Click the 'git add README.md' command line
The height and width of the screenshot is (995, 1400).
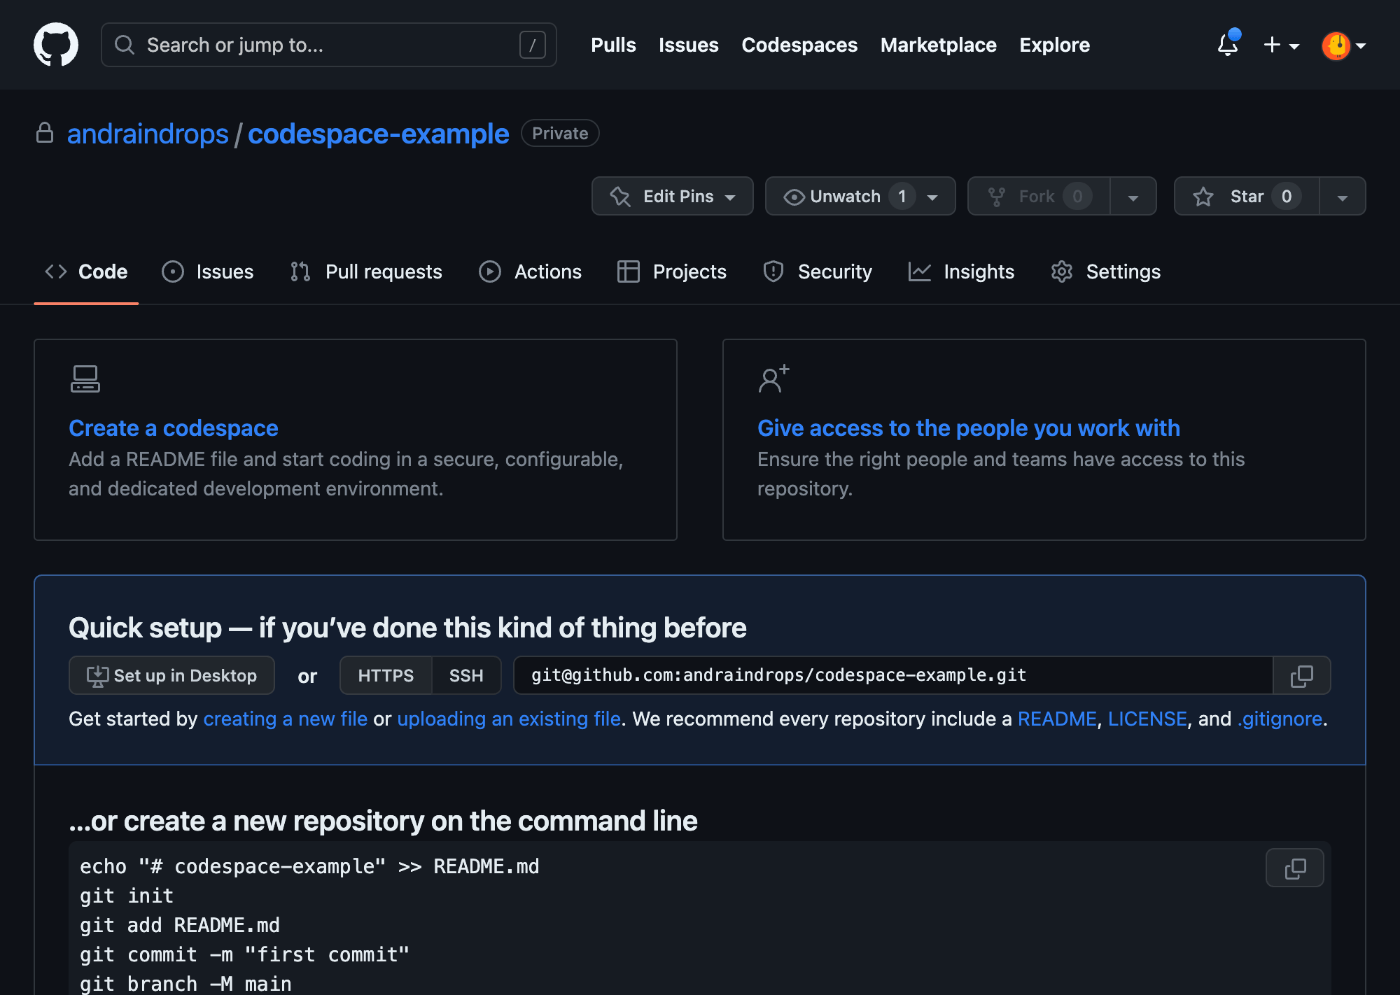point(180,925)
